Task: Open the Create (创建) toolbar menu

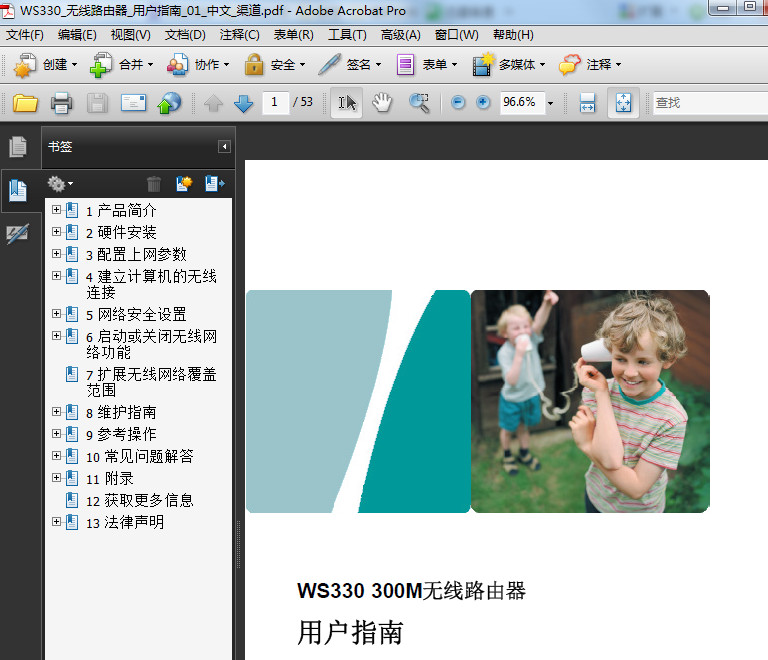Action: [46, 65]
